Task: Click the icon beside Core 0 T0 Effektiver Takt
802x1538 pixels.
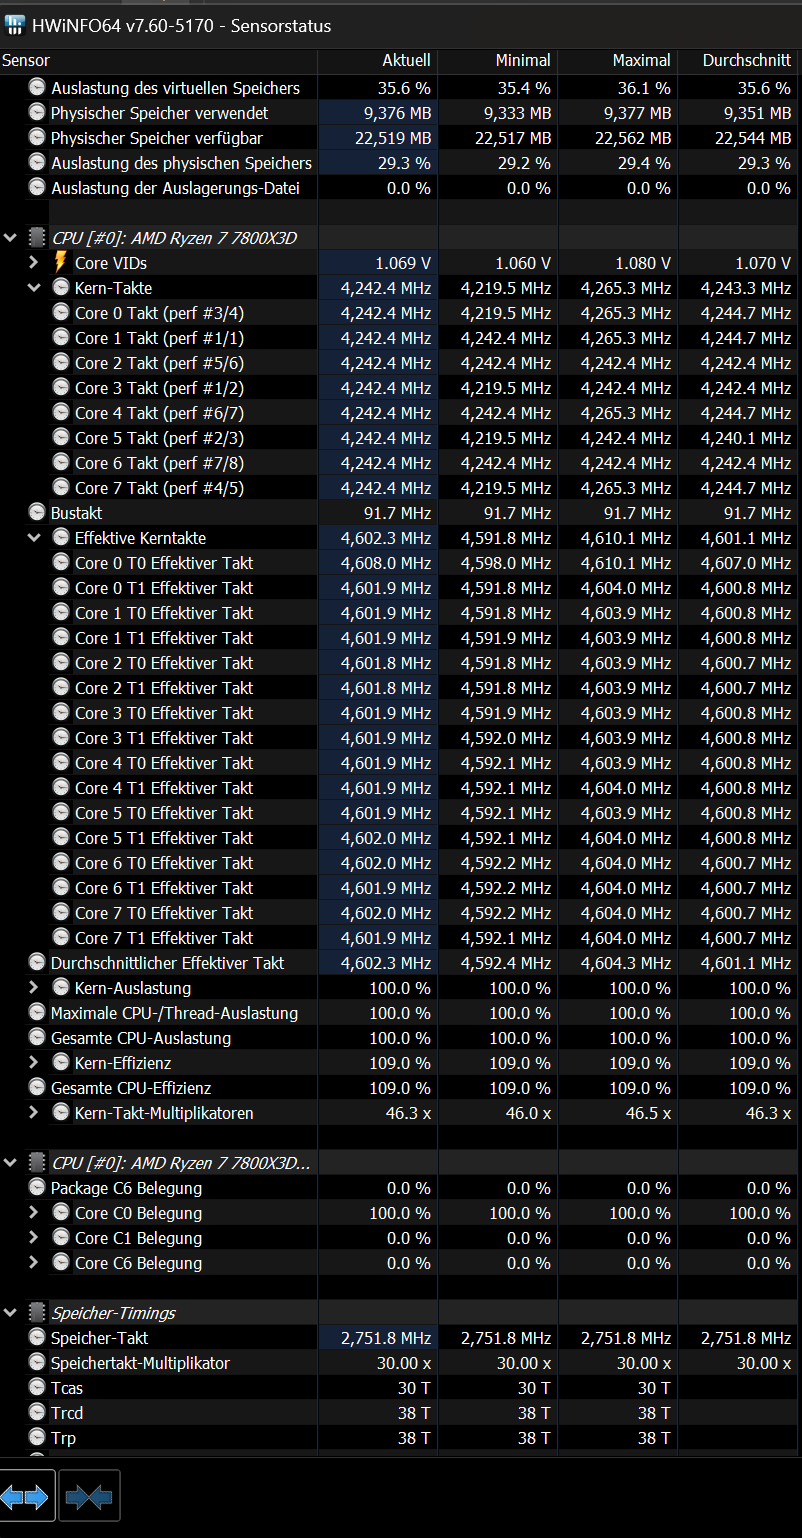Action: click(x=61, y=563)
